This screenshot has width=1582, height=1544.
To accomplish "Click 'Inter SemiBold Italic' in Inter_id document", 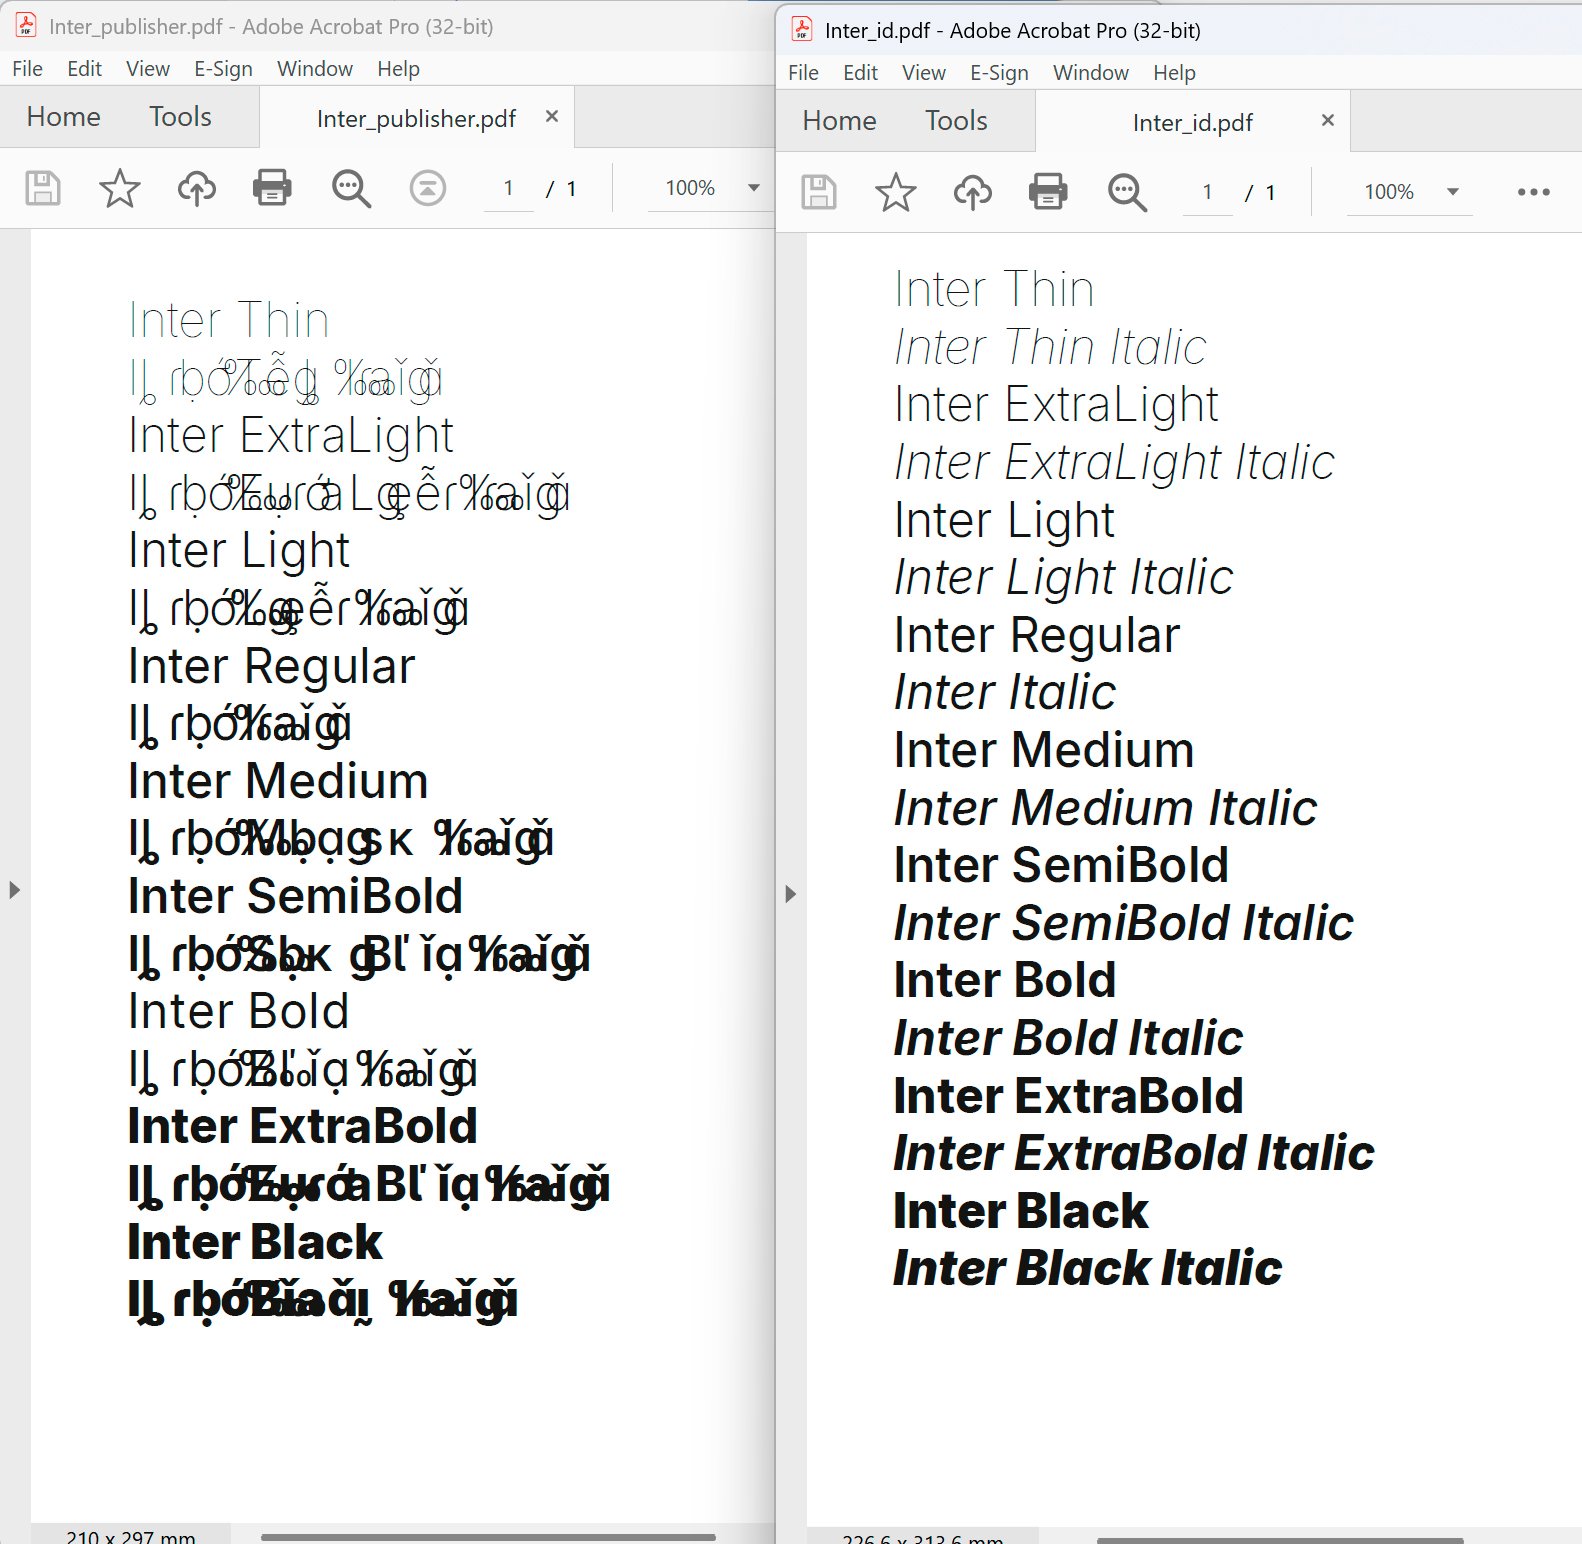I will [1123, 922].
